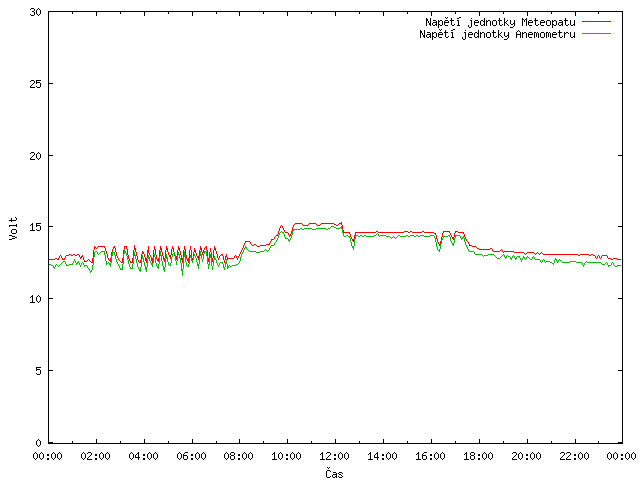This screenshot has width=640, height=480.
Task: Click the y-axis label '10'
Action: coord(36,299)
